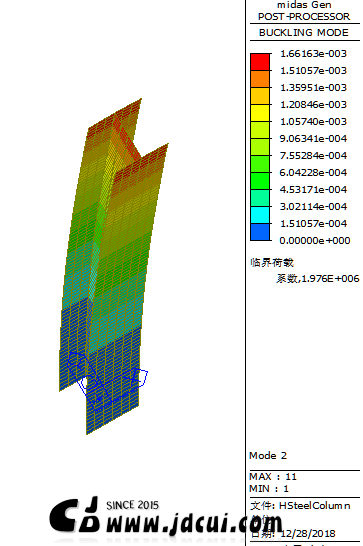363x546 pixels.
Task: Click the MIN : 1 node entry
Action: (269, 489)
